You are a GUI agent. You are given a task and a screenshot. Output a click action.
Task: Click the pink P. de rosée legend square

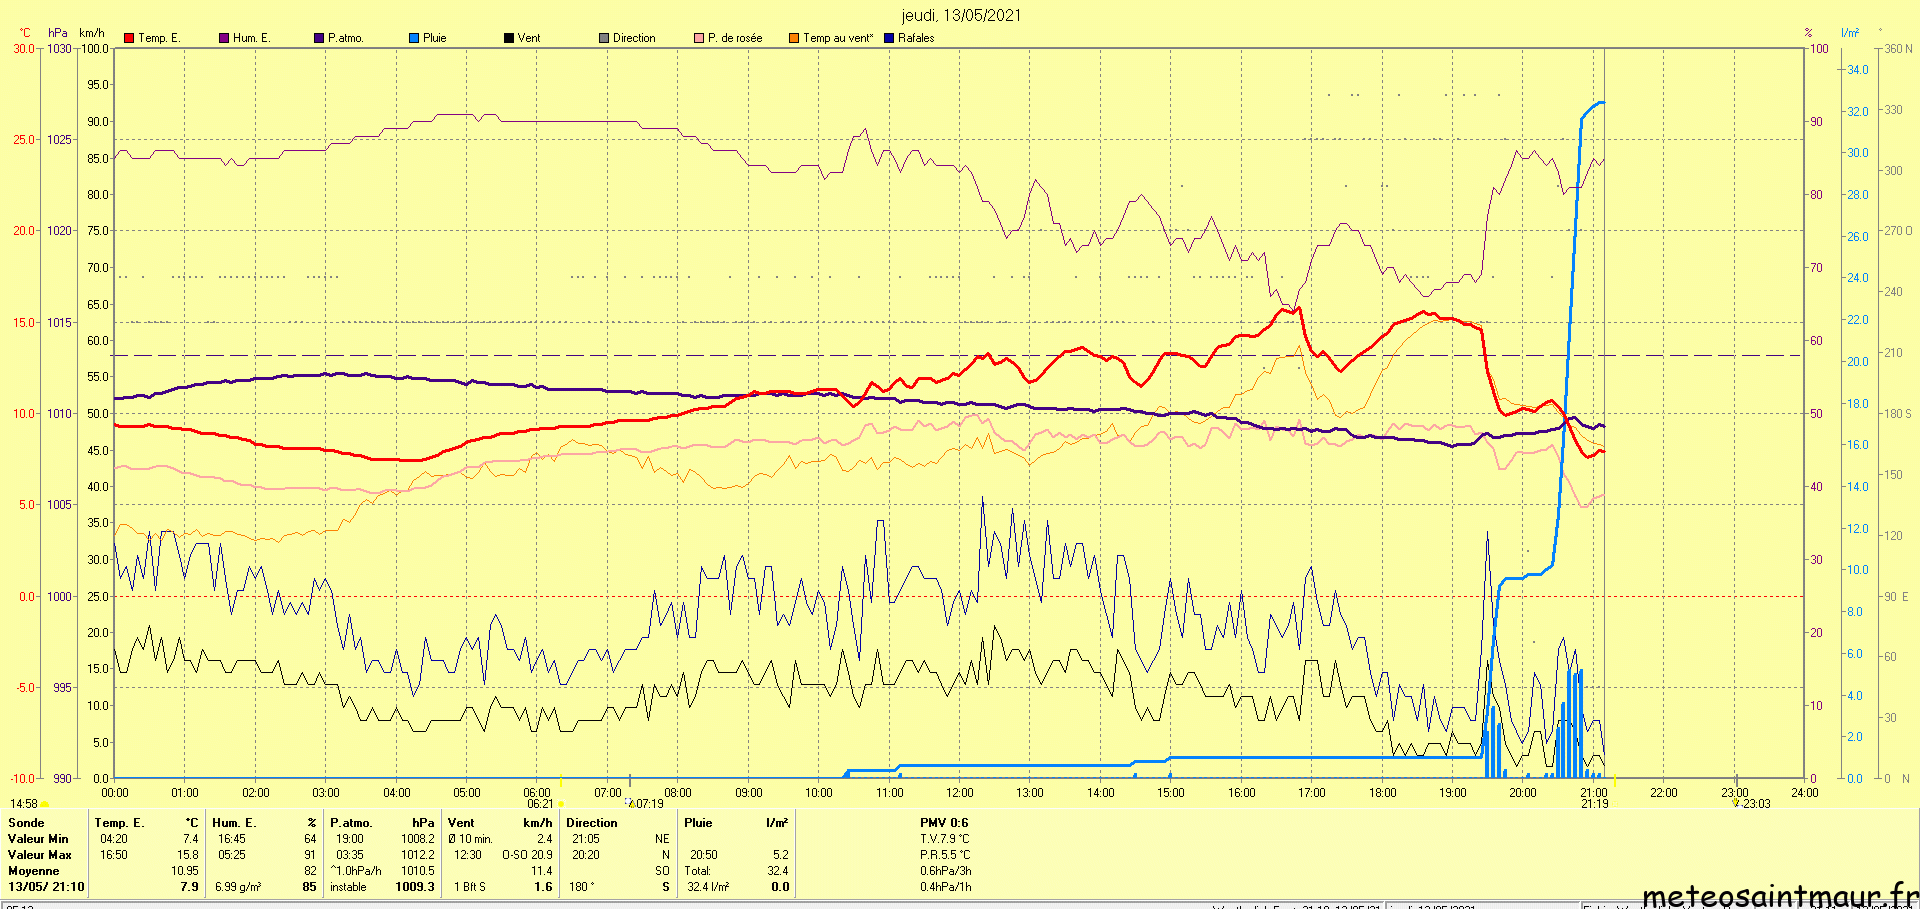pyautogui.click(x=699, y=38)
